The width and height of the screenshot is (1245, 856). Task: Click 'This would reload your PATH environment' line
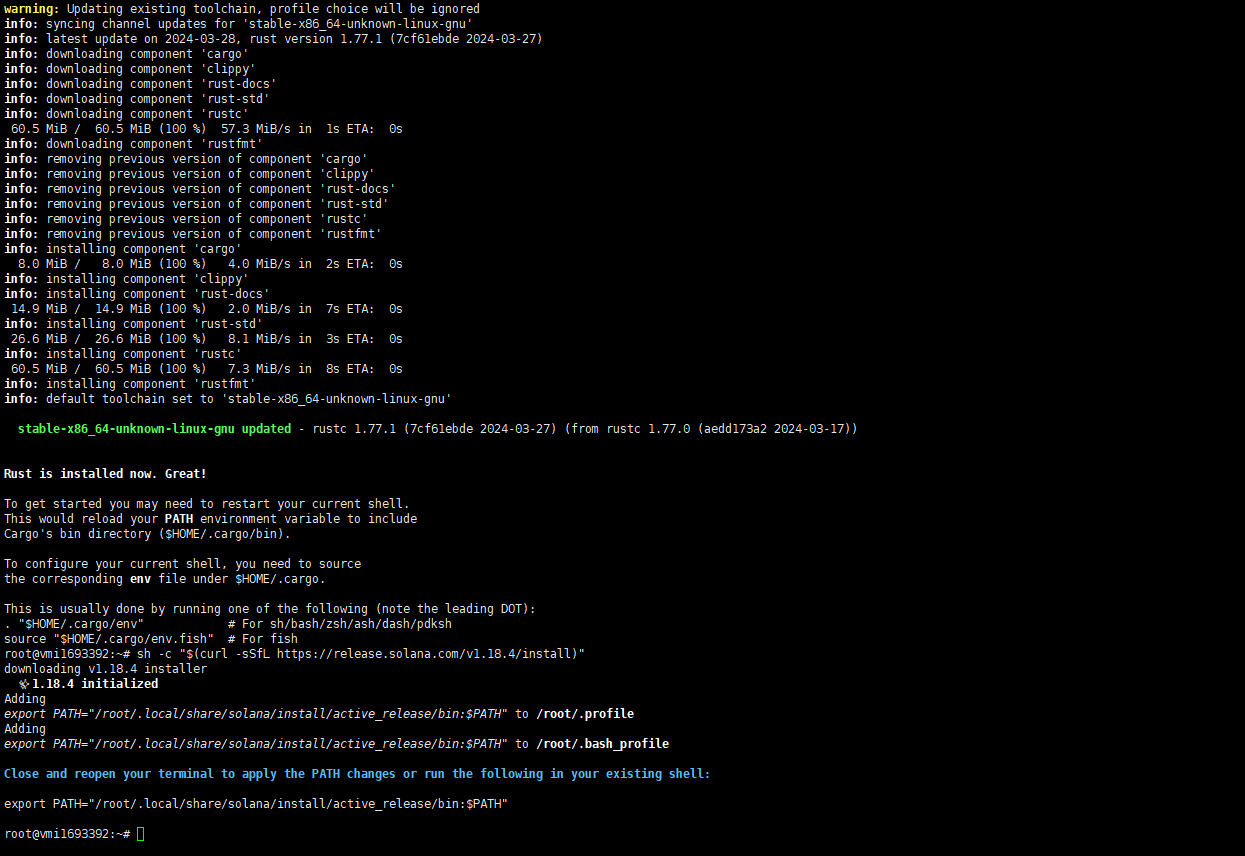tap(210, 519)
